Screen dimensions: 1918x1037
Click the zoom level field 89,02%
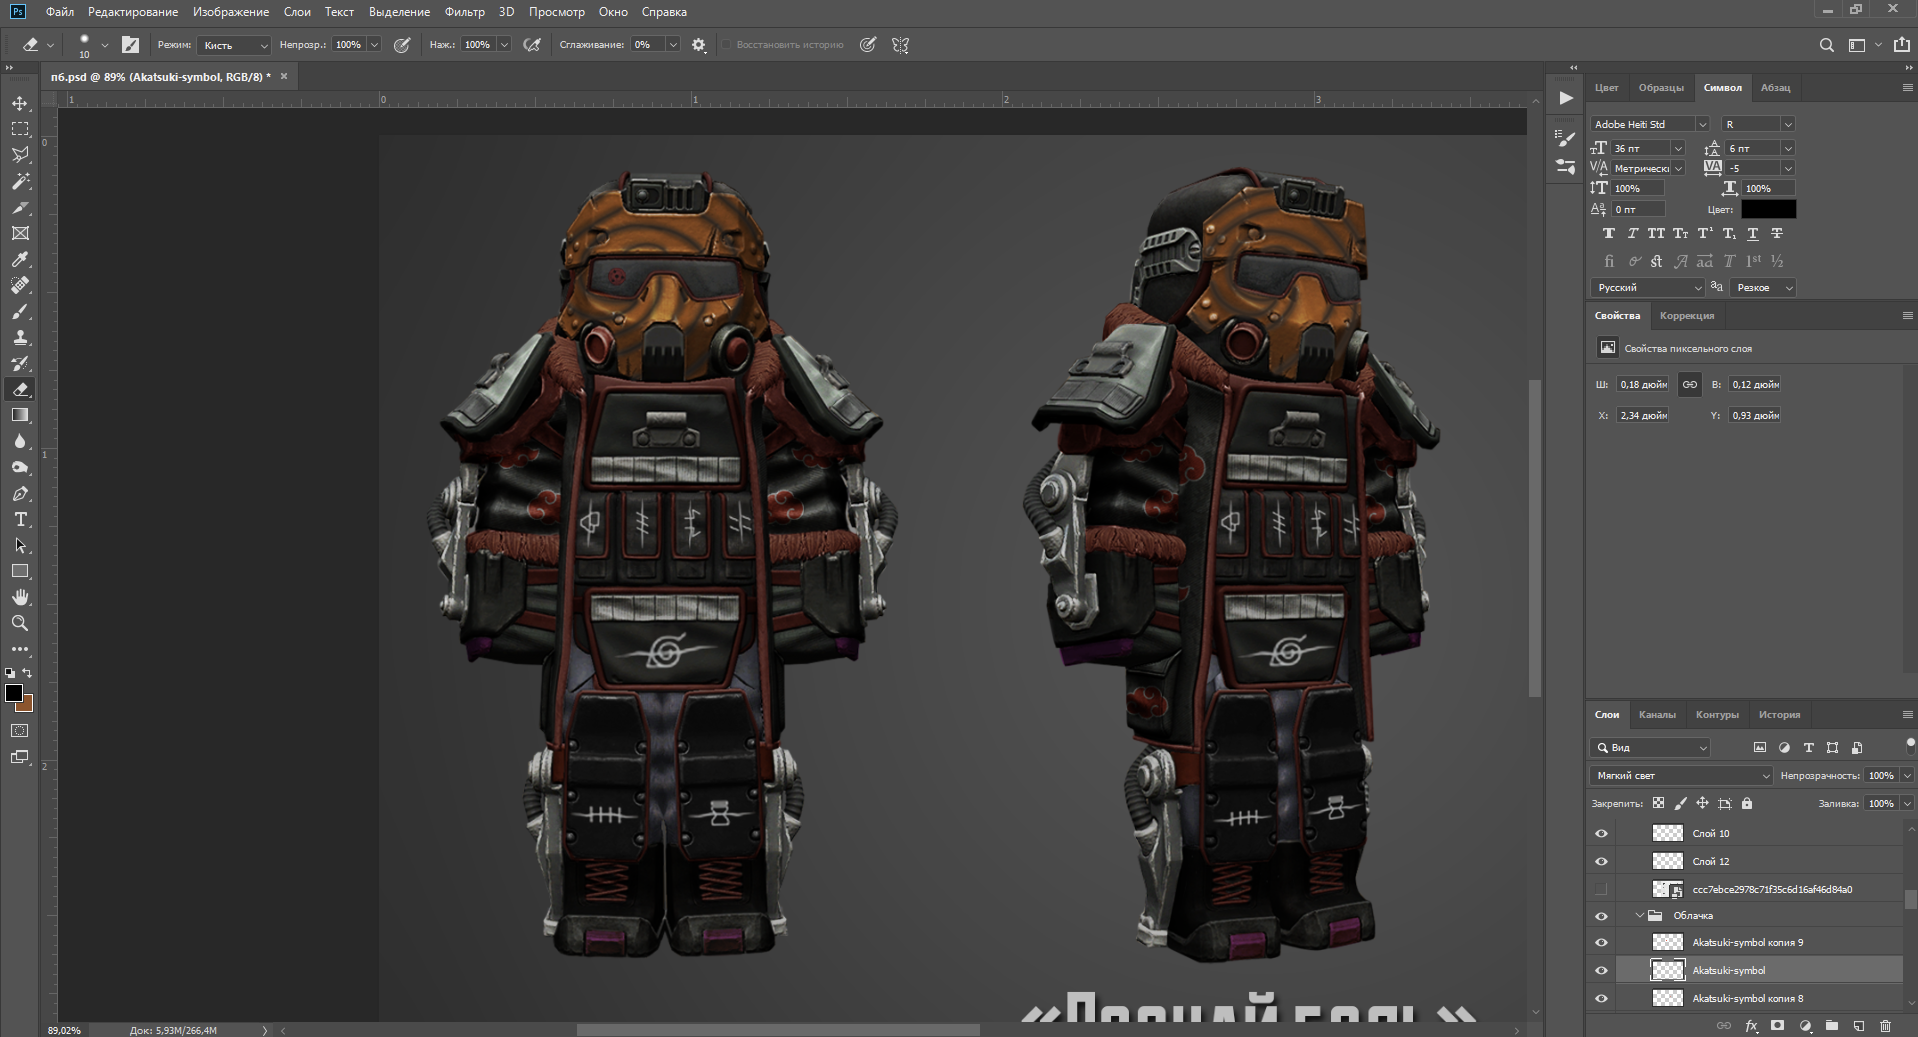[65, 1030]
